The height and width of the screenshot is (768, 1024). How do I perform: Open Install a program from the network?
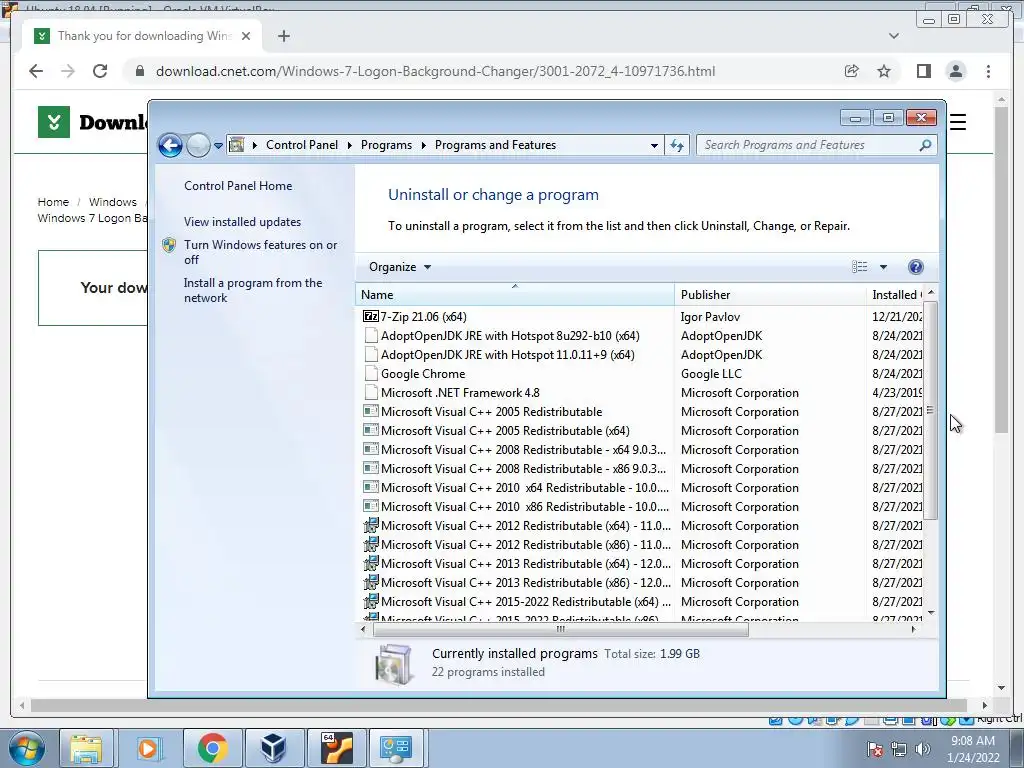point(253,290)
